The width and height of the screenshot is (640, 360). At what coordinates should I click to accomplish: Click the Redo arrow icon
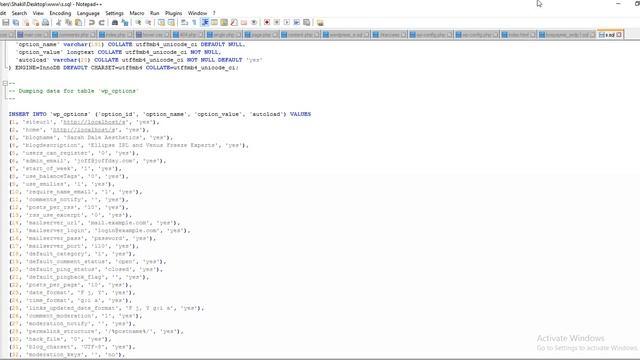(102, 22)
